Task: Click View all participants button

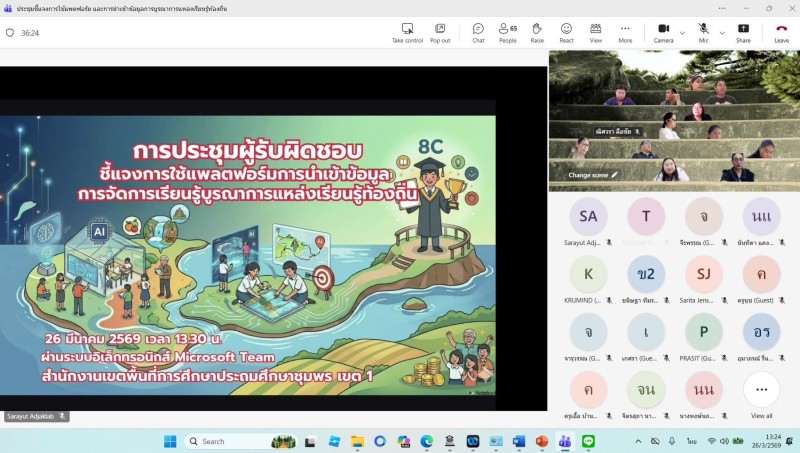Action: pos(761,390)
